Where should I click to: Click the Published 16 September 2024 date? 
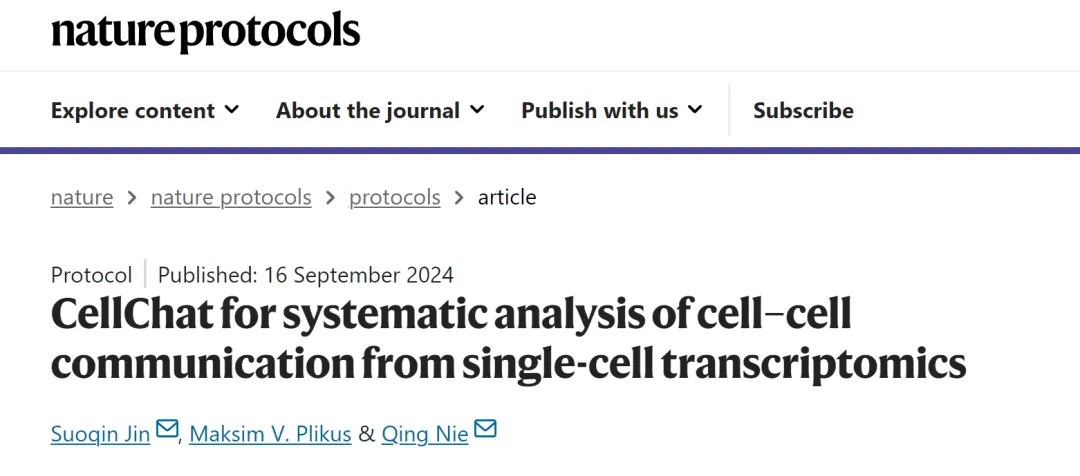click(305, 275)
